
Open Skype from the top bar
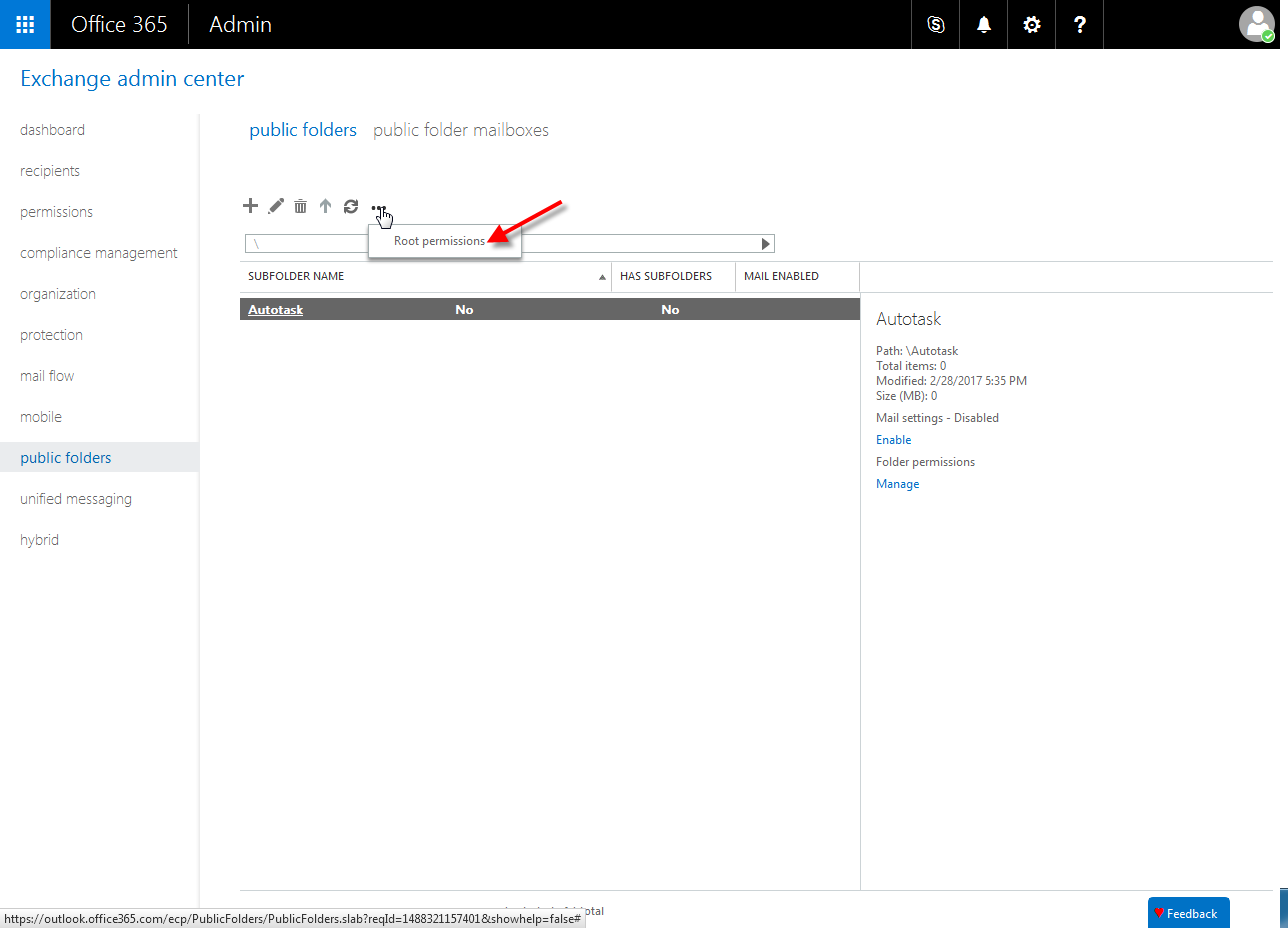[936, 24]
